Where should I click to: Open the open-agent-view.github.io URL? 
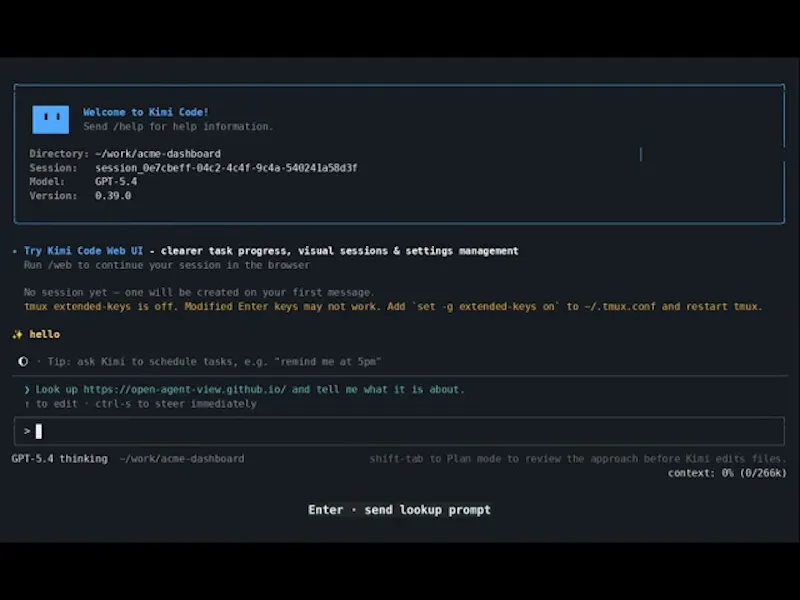185,389
